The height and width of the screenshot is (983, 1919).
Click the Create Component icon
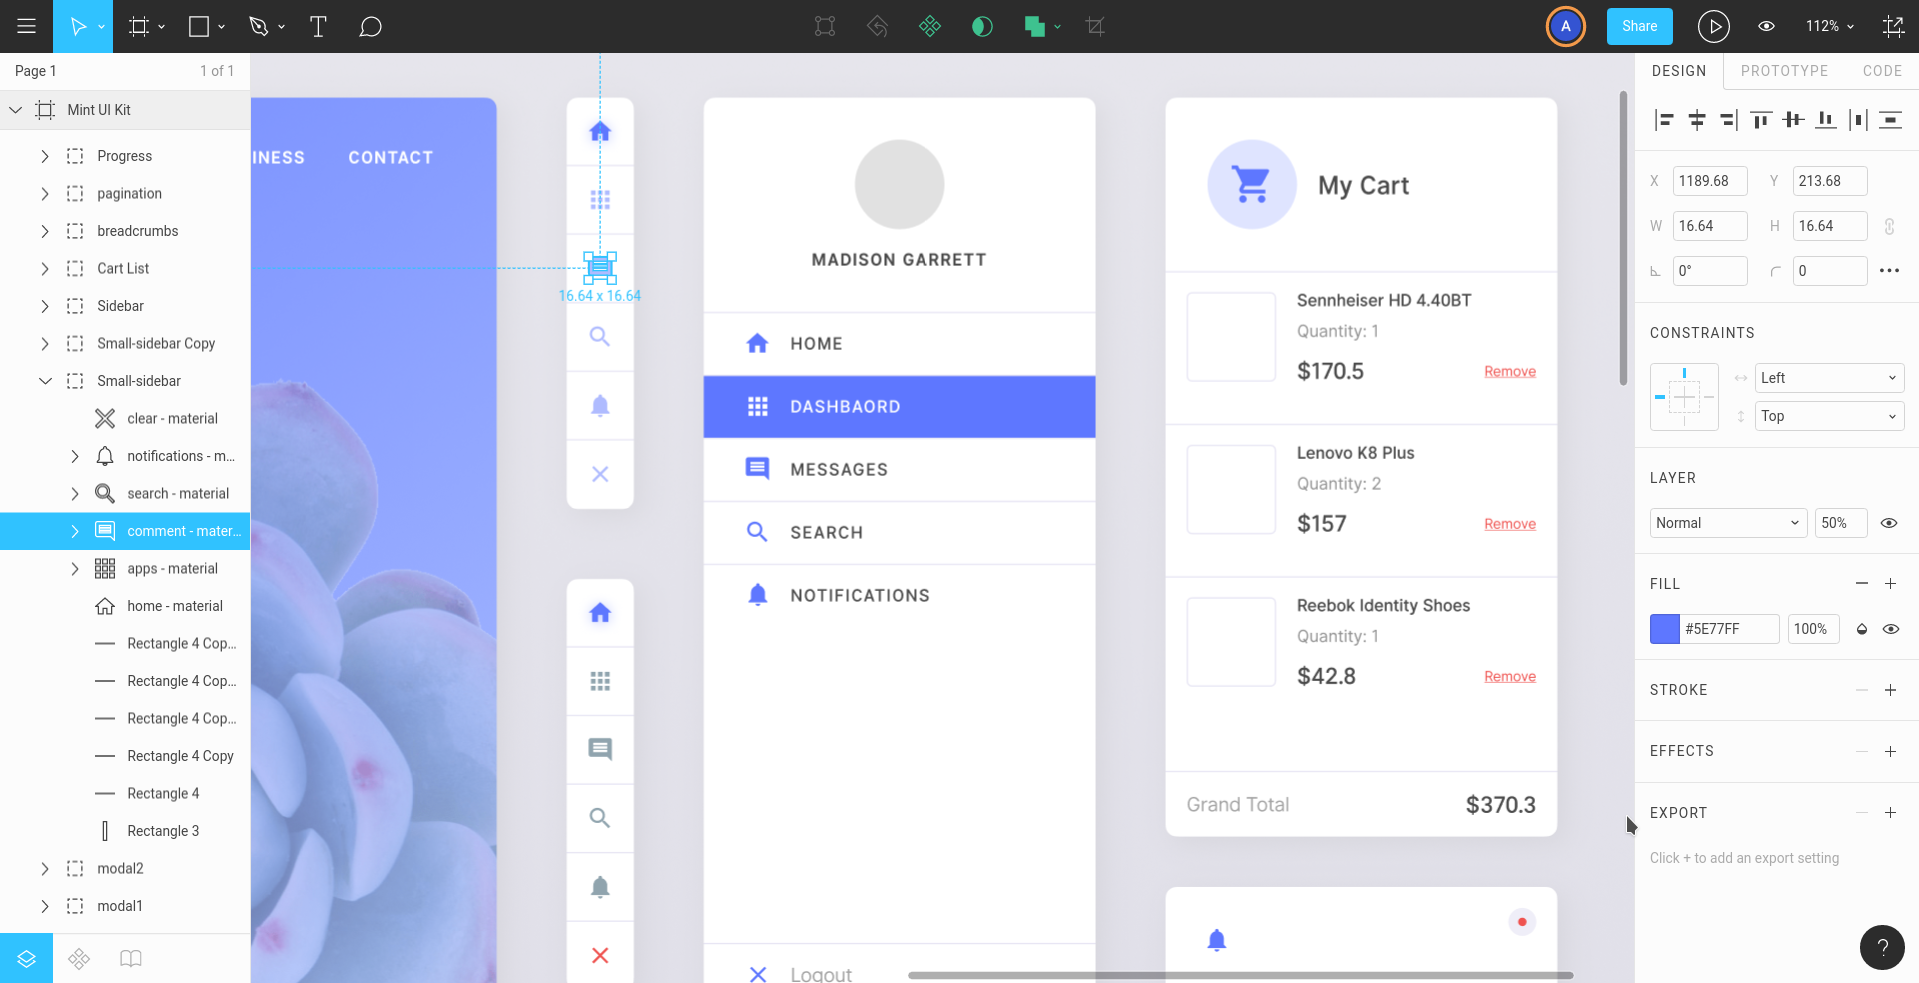click(930, 27)
